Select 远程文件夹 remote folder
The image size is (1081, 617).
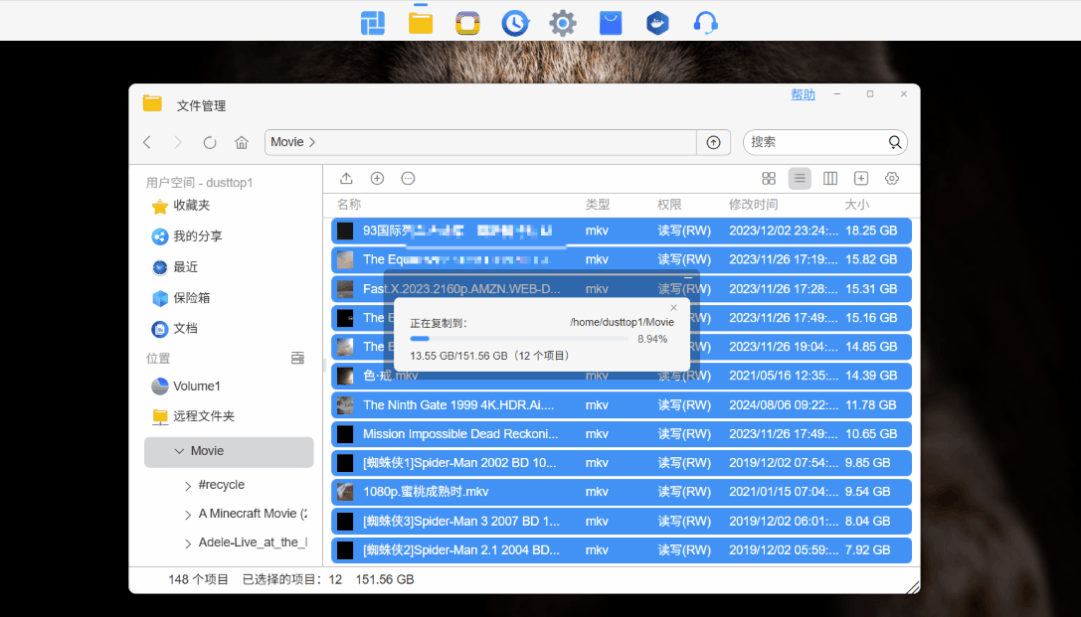(x=192, y=416)
